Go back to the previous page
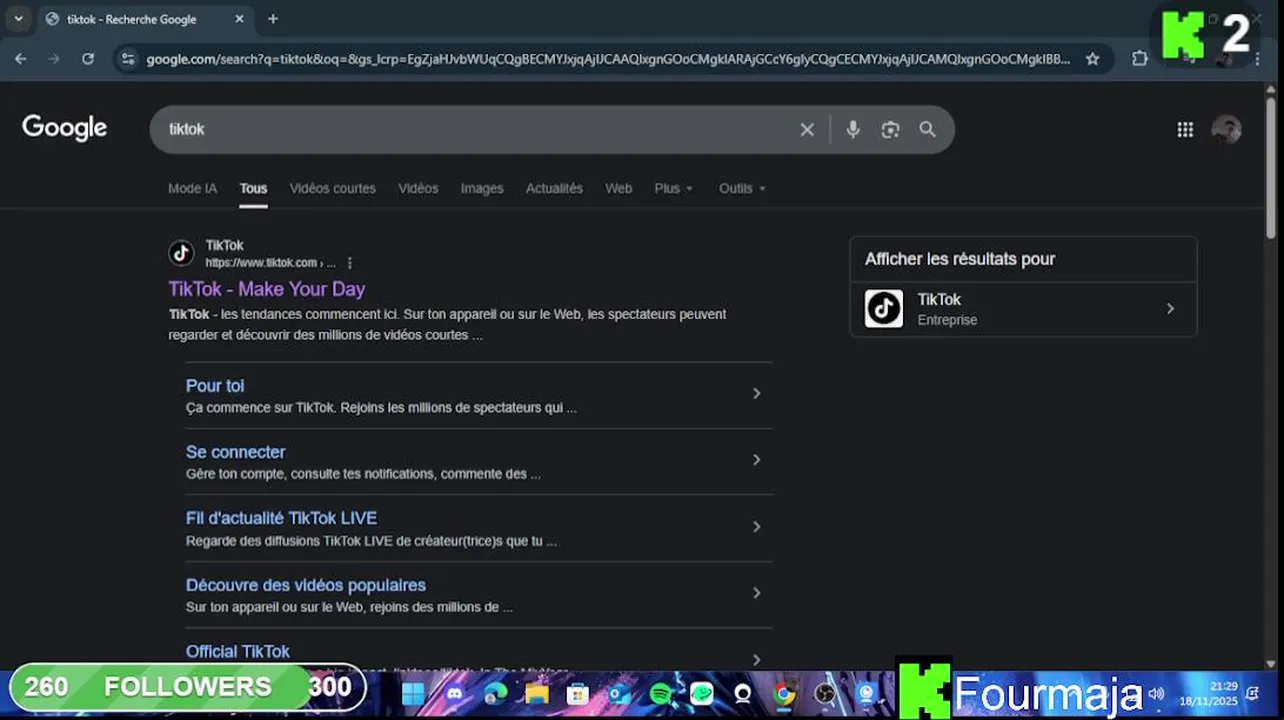 pyautogui.click(x=21, y=59)
